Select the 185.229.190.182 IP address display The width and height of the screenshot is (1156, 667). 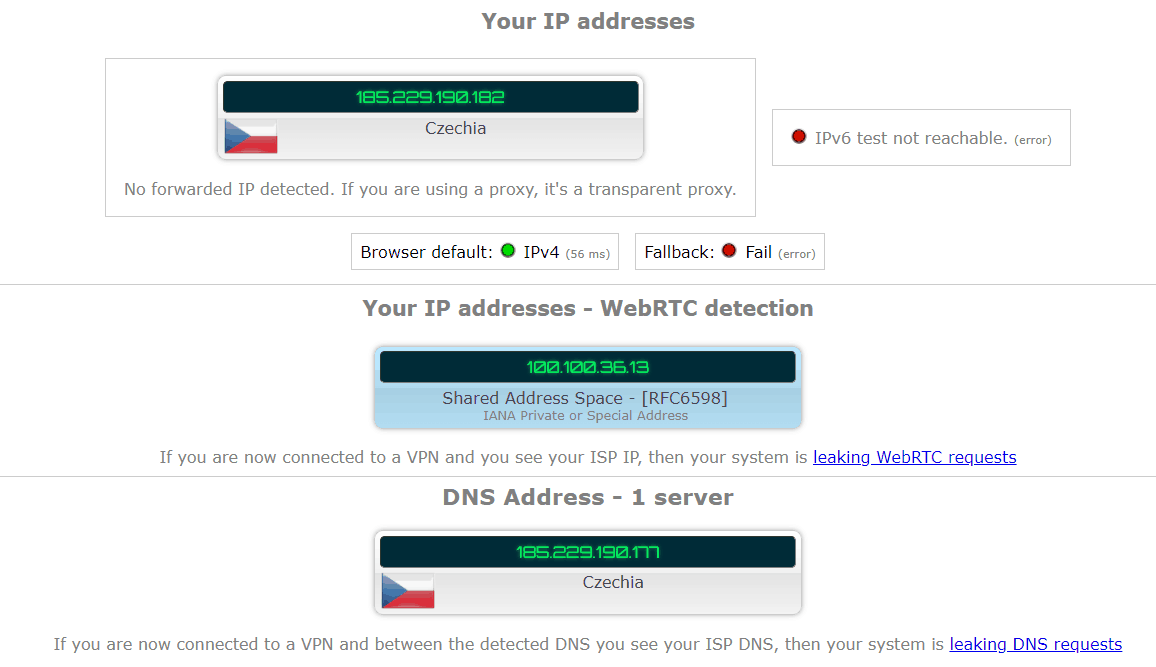[x=431, y=97]
